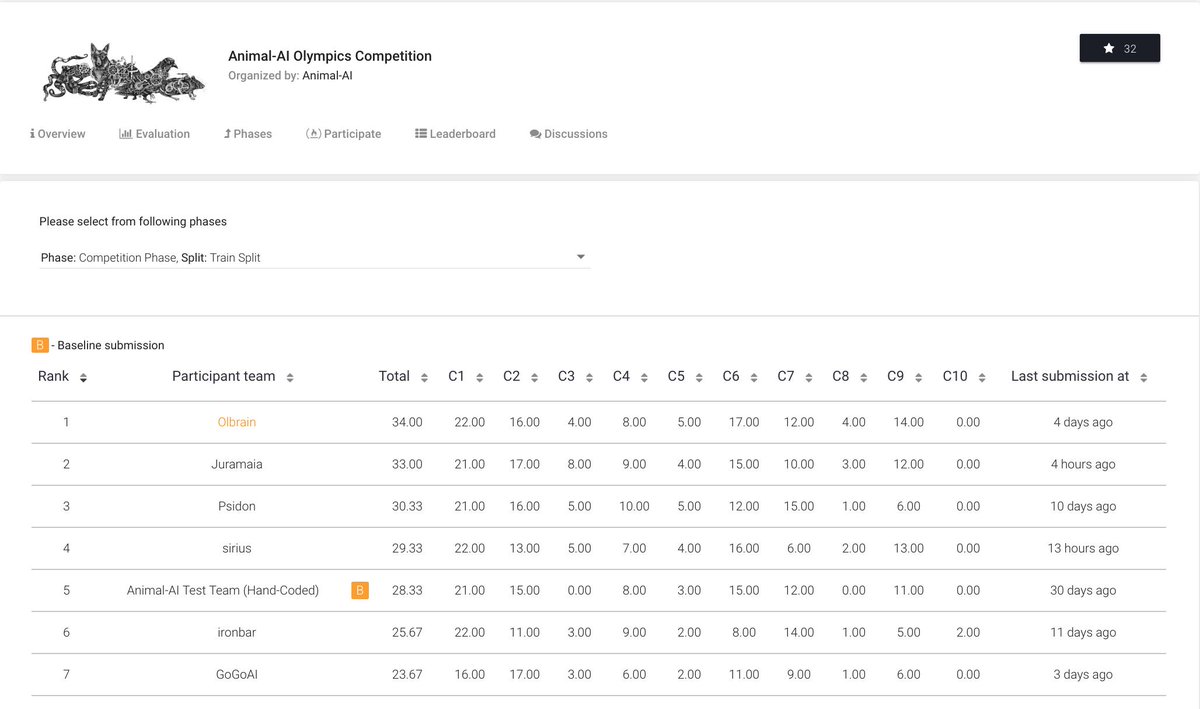
Task: Open the Olbrain team link
Action: click(237, 423)
